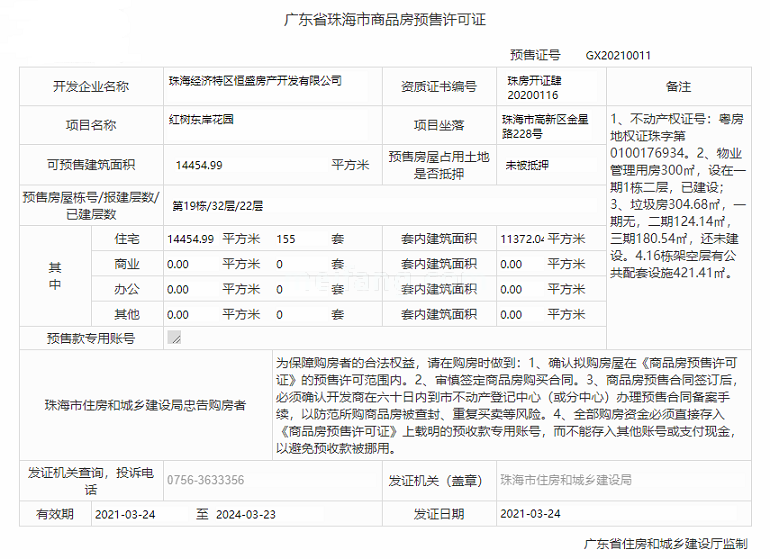The image size is (770, 559).
Task: Click the project name 红树东岸花园
Action: click(x=202, y=119)
